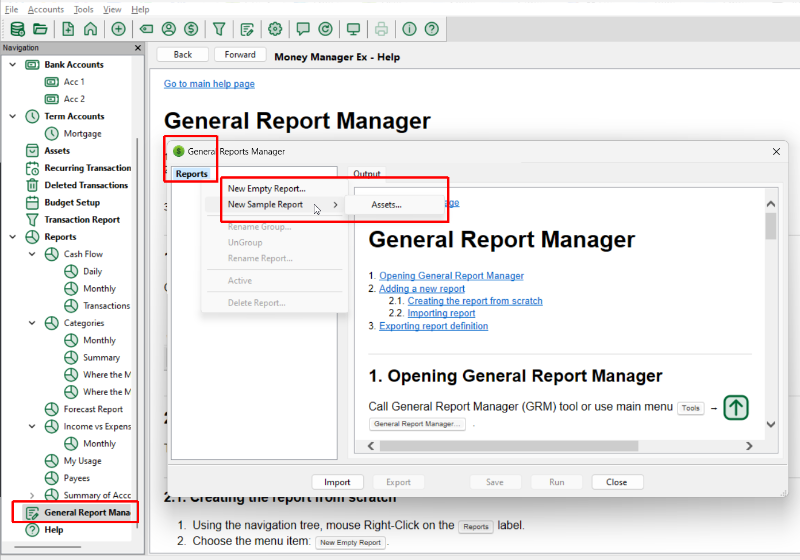
Task: Follow the Go to main help page link
Action: click(209, 84)
